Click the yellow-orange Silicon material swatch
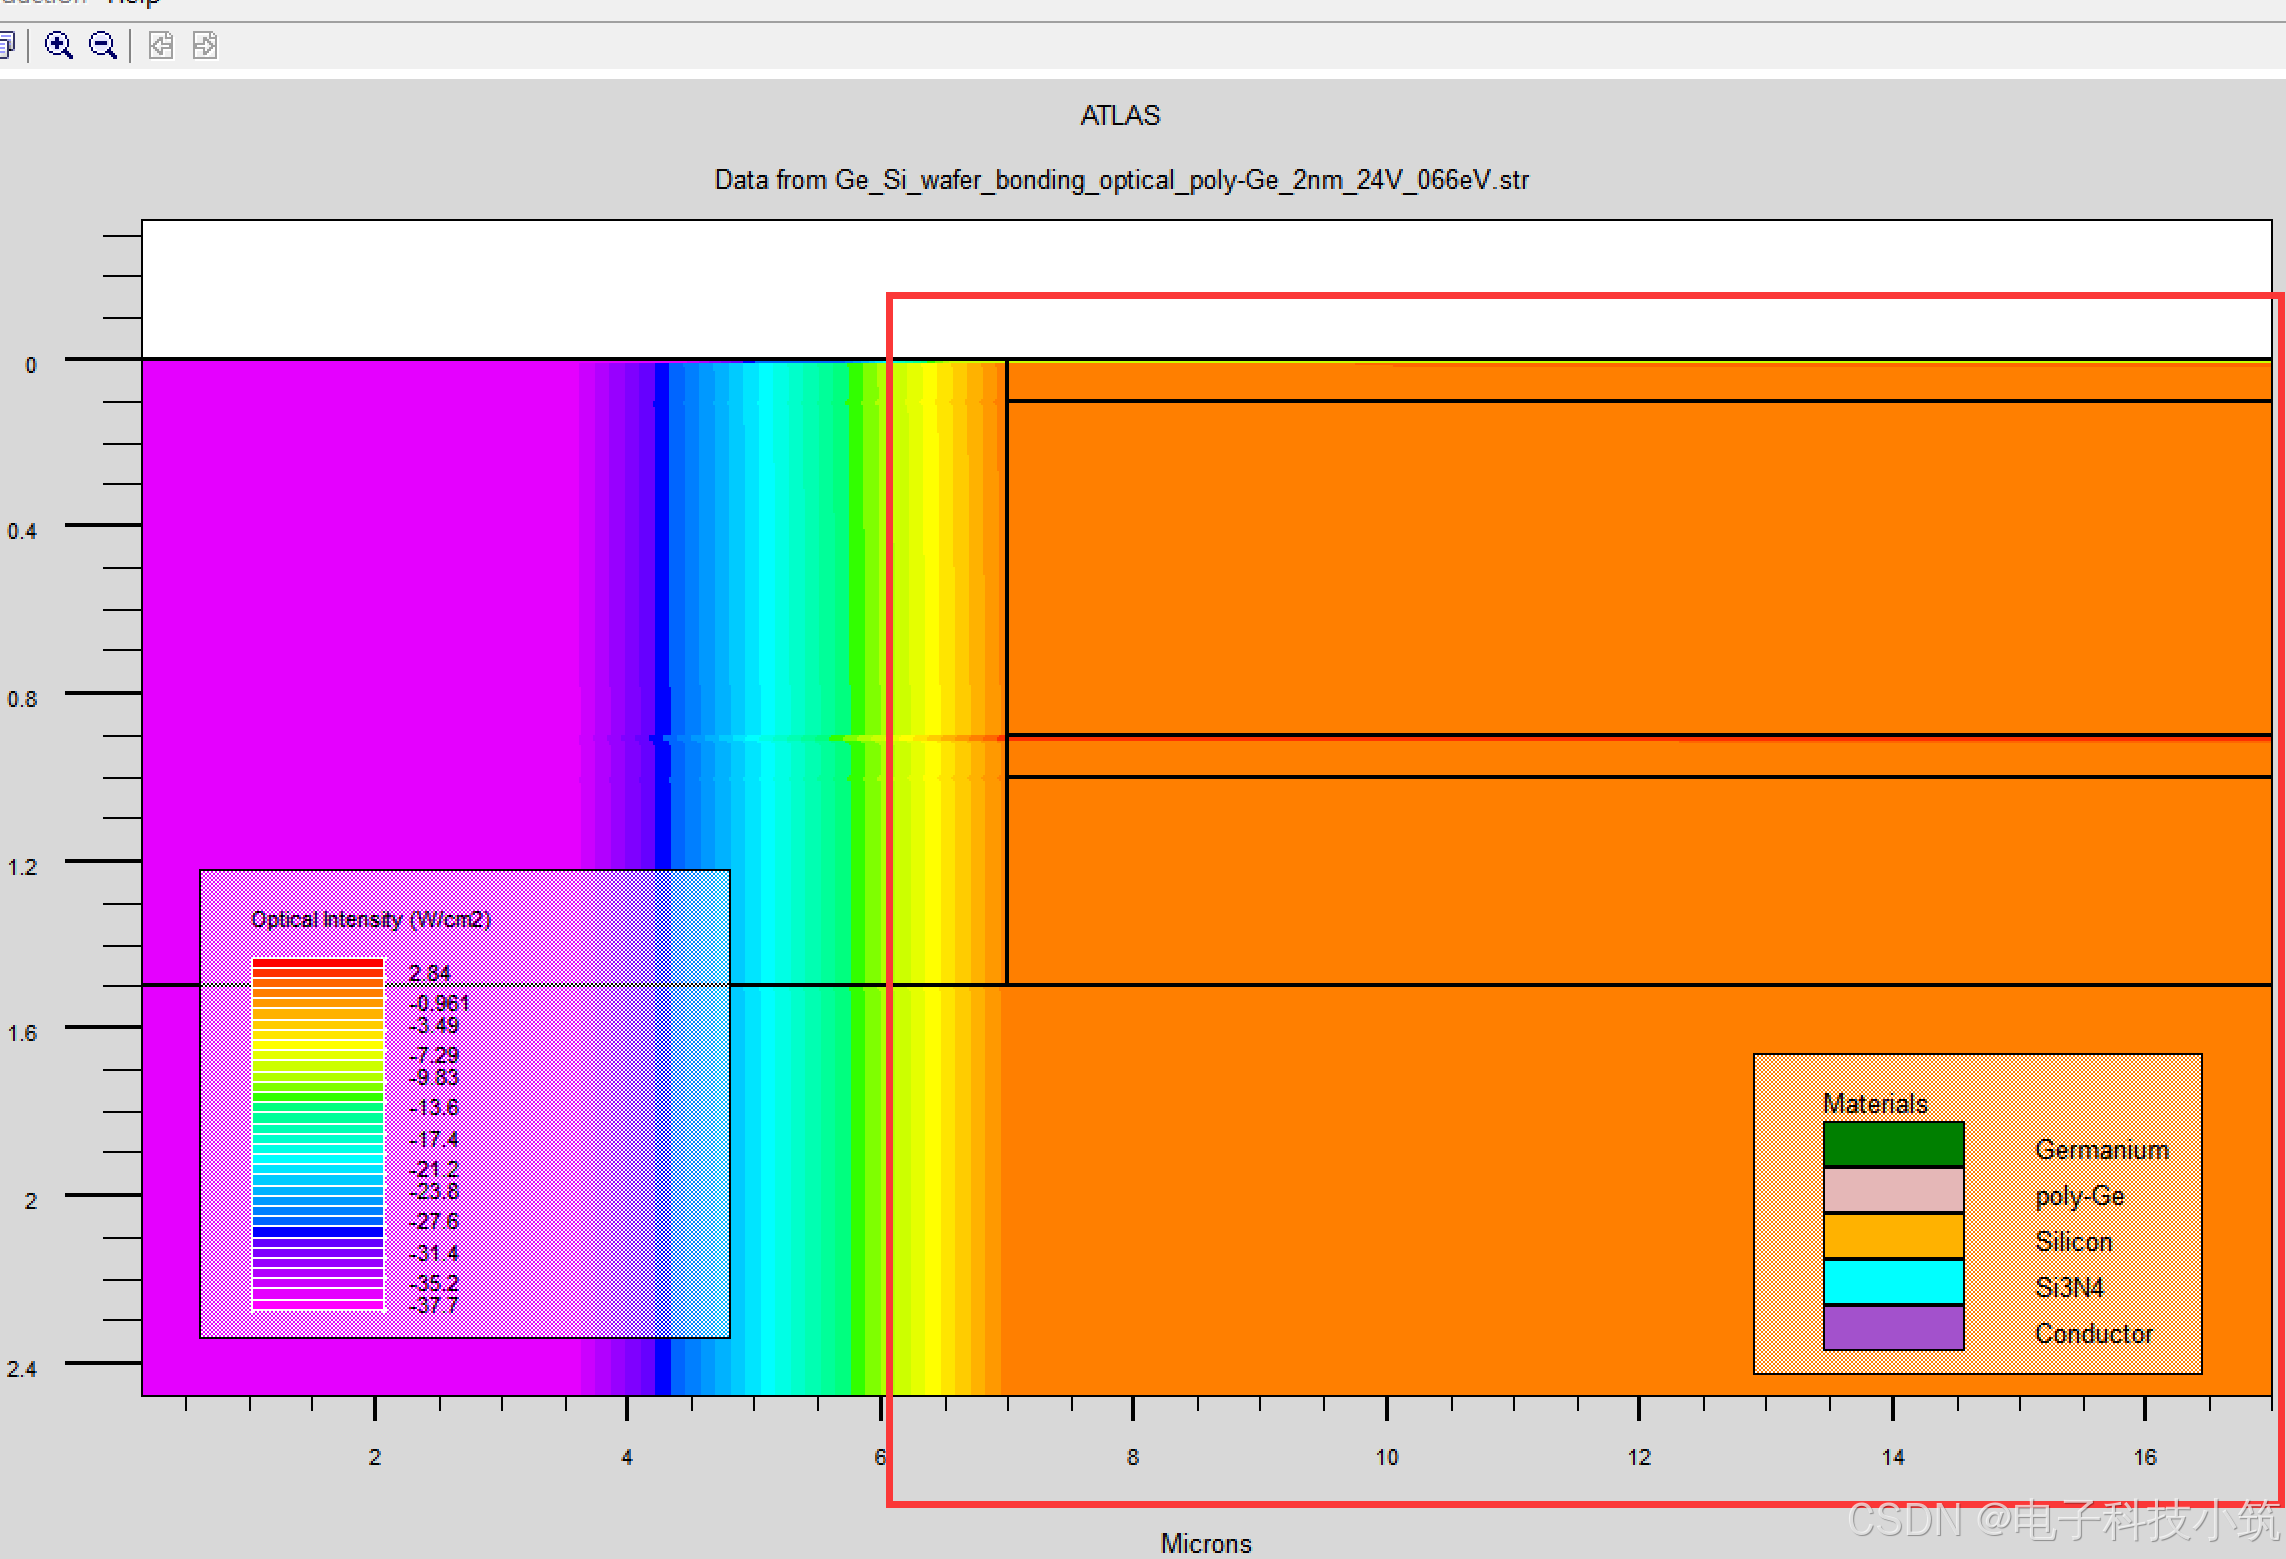 point(1892,1236)
